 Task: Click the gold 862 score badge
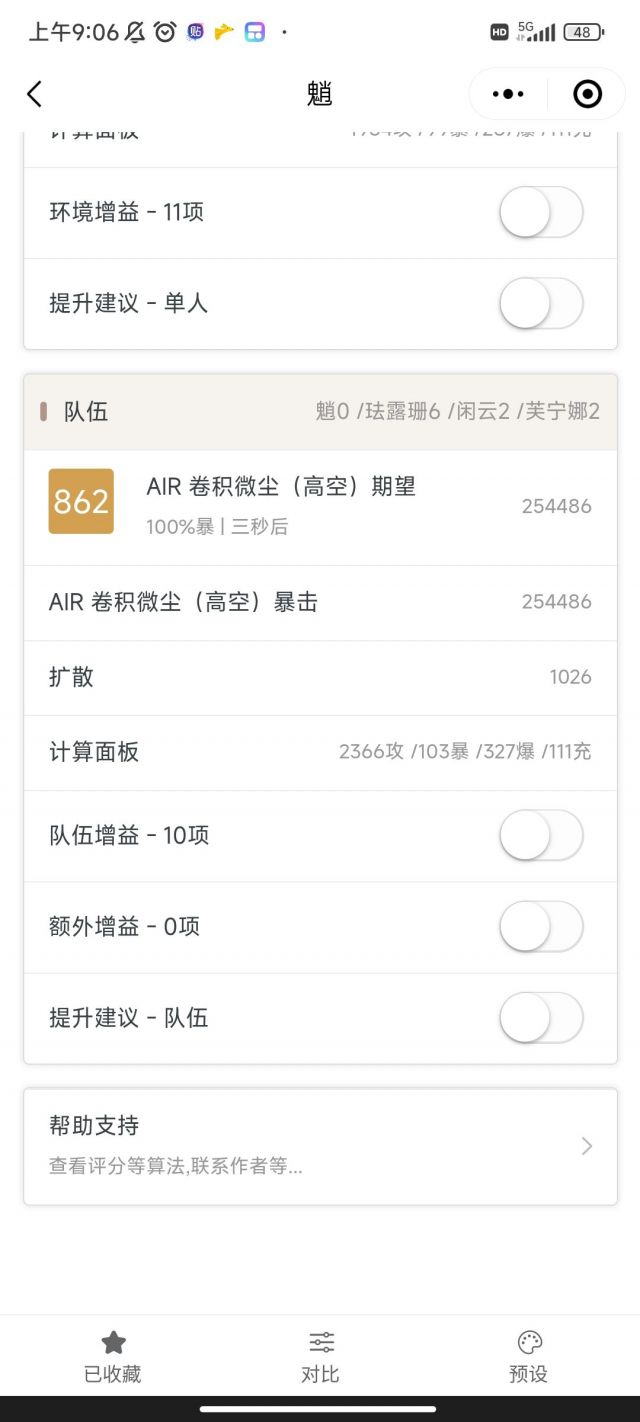click(81, 502)
